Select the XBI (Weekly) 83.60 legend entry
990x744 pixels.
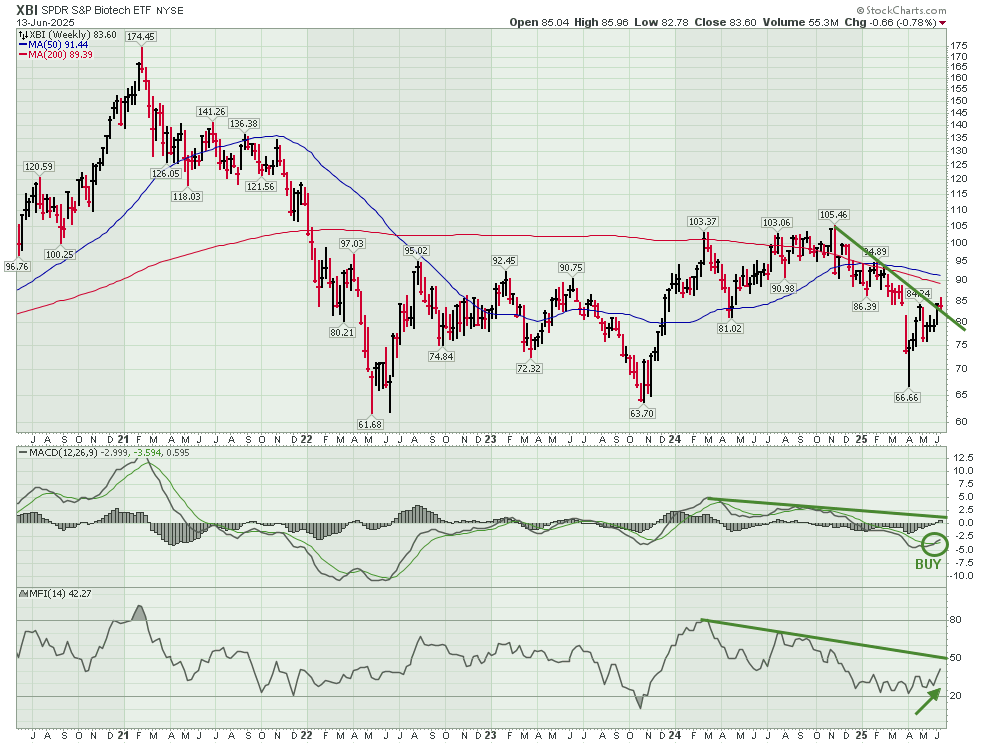[68, 35]
